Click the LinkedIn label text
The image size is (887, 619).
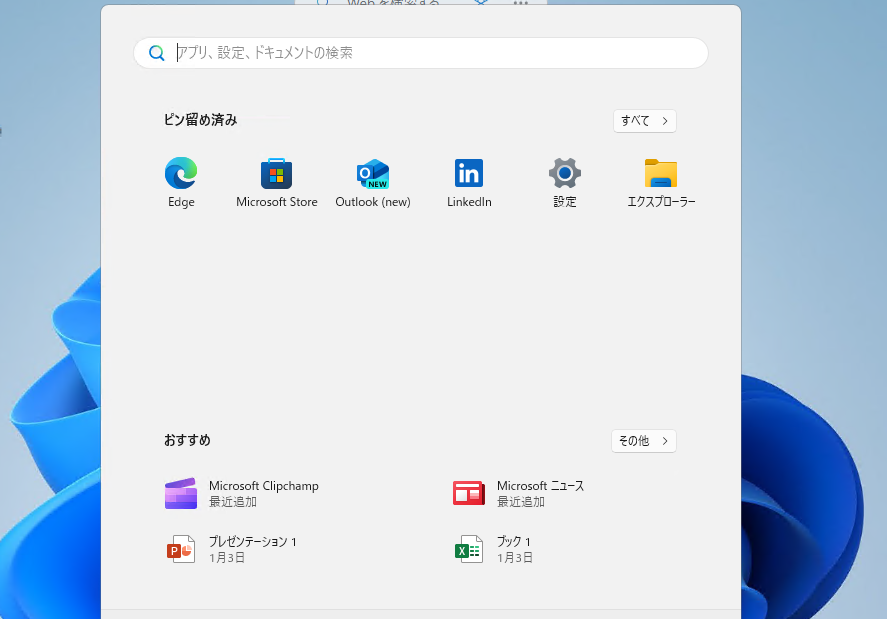point(469,202)
